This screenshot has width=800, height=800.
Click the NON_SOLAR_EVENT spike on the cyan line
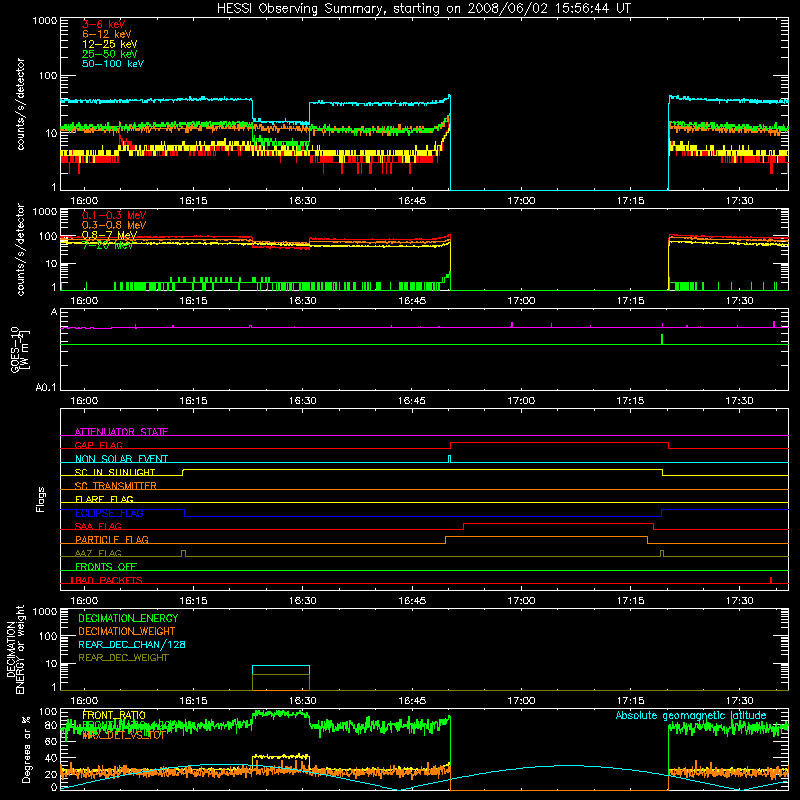tap(449, 459)
